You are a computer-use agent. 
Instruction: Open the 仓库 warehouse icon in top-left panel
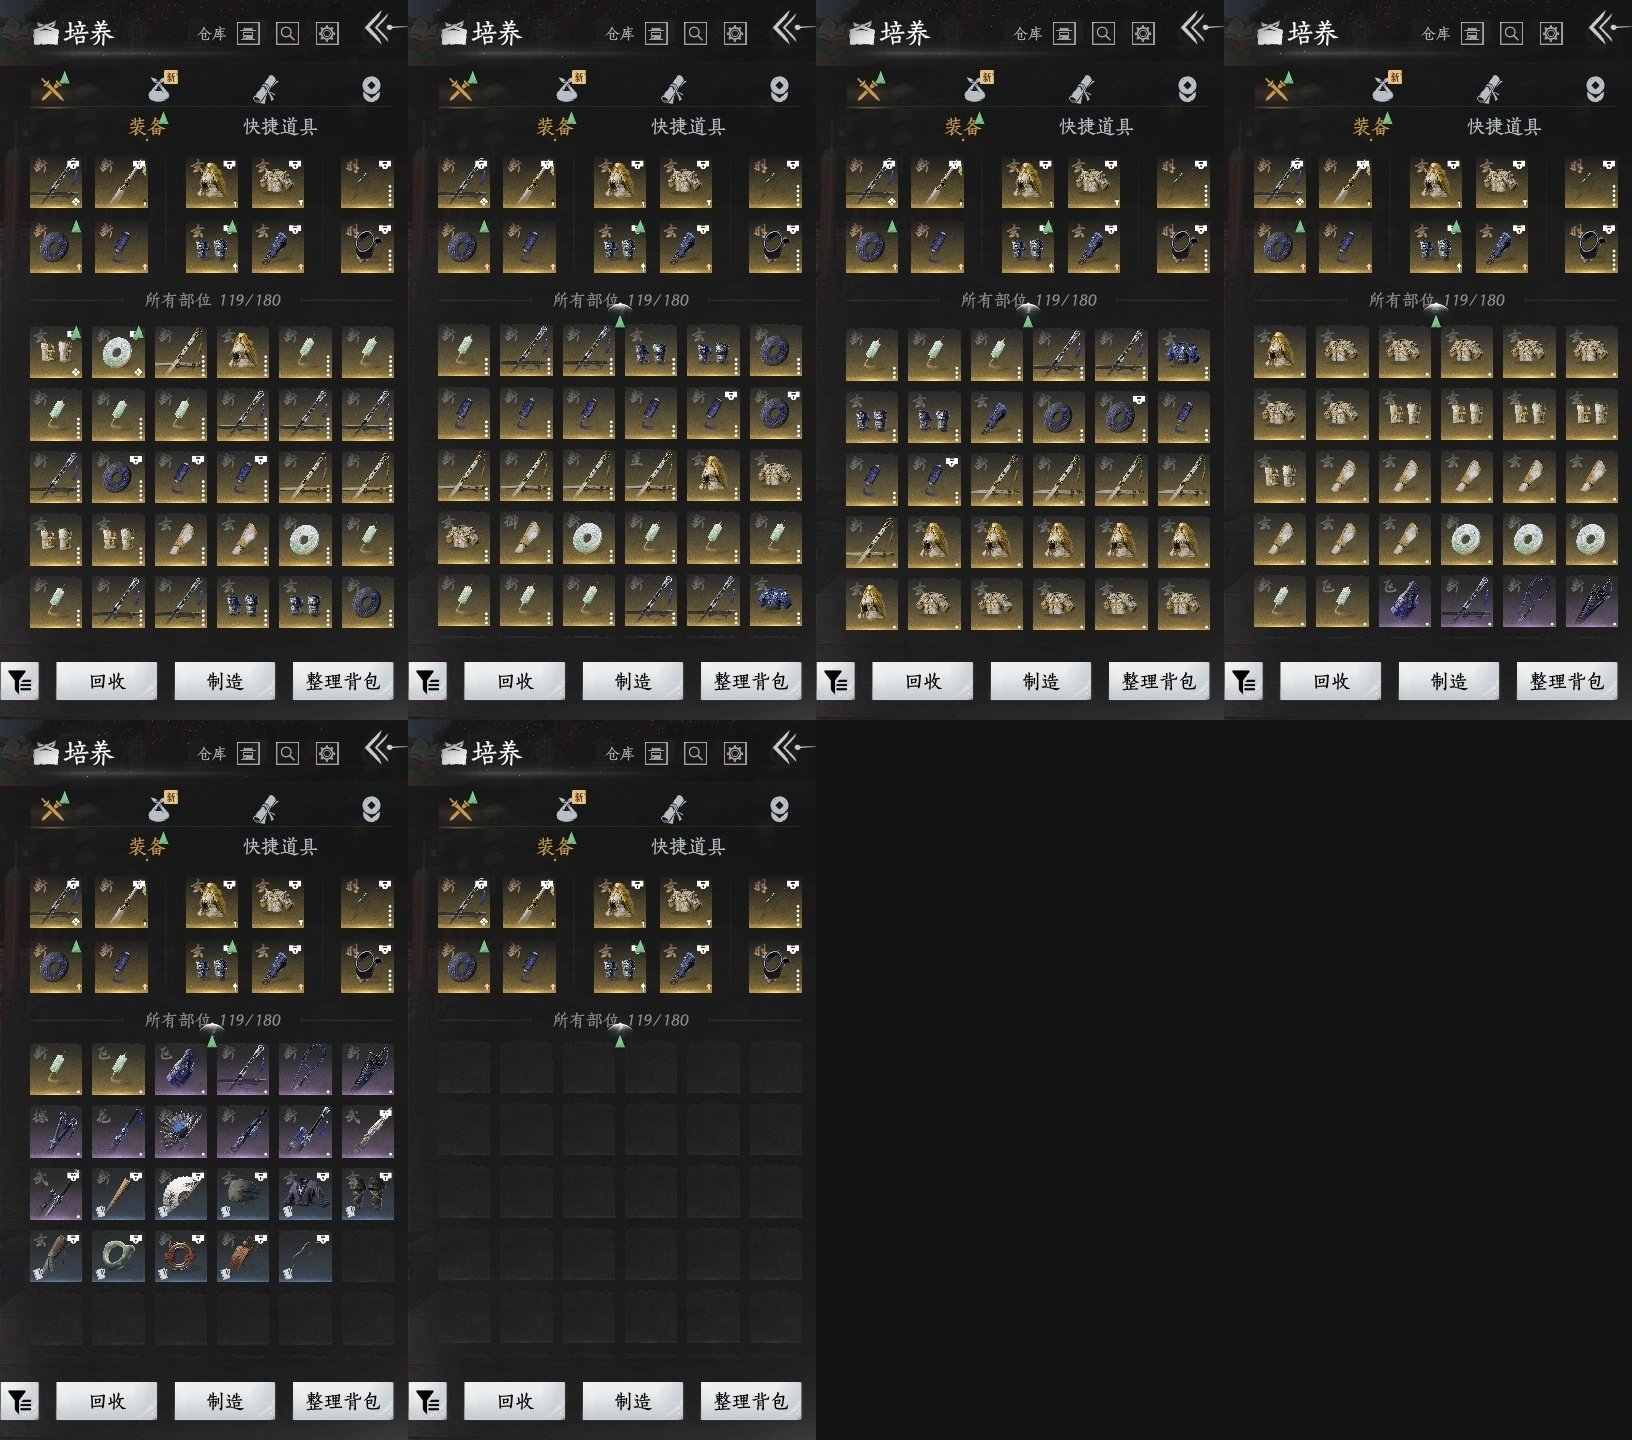pyautogui.click(x=248, y=34)
